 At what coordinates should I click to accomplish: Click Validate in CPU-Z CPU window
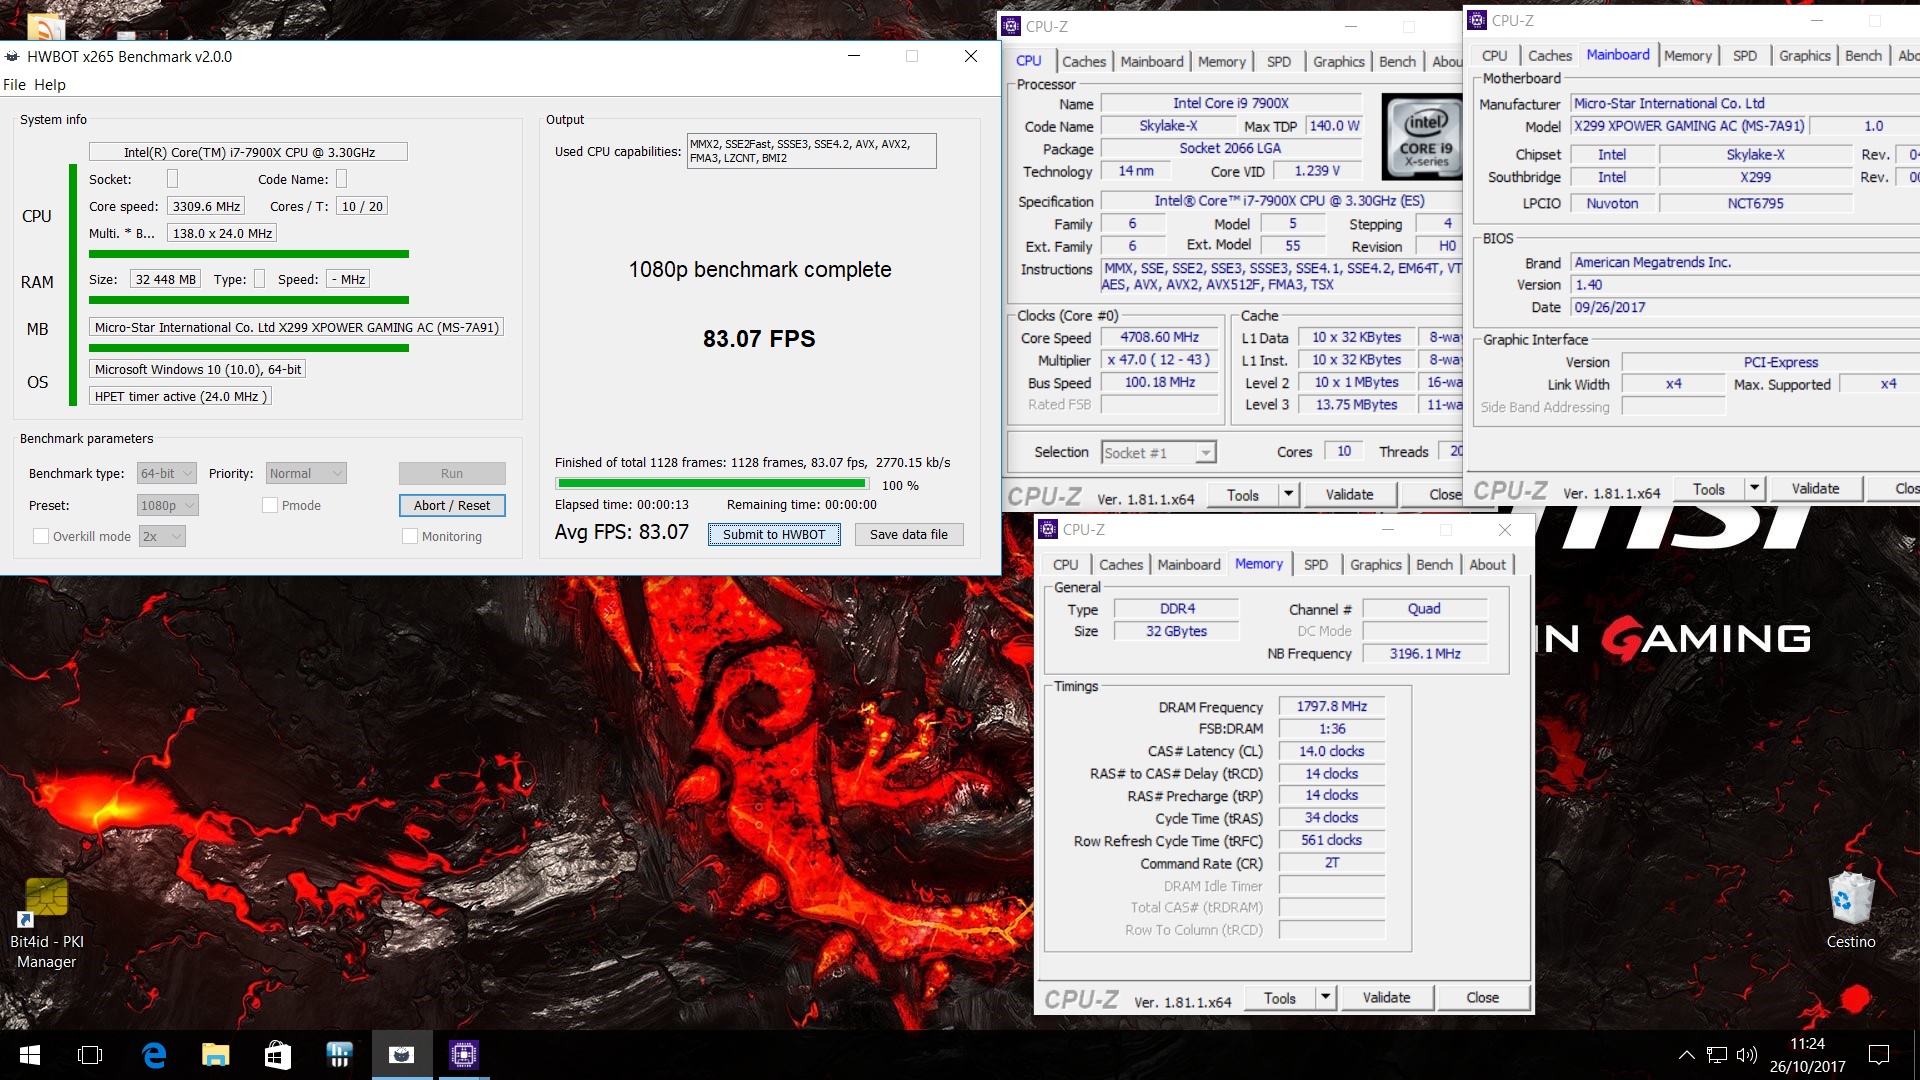[x=1349, y=495]
